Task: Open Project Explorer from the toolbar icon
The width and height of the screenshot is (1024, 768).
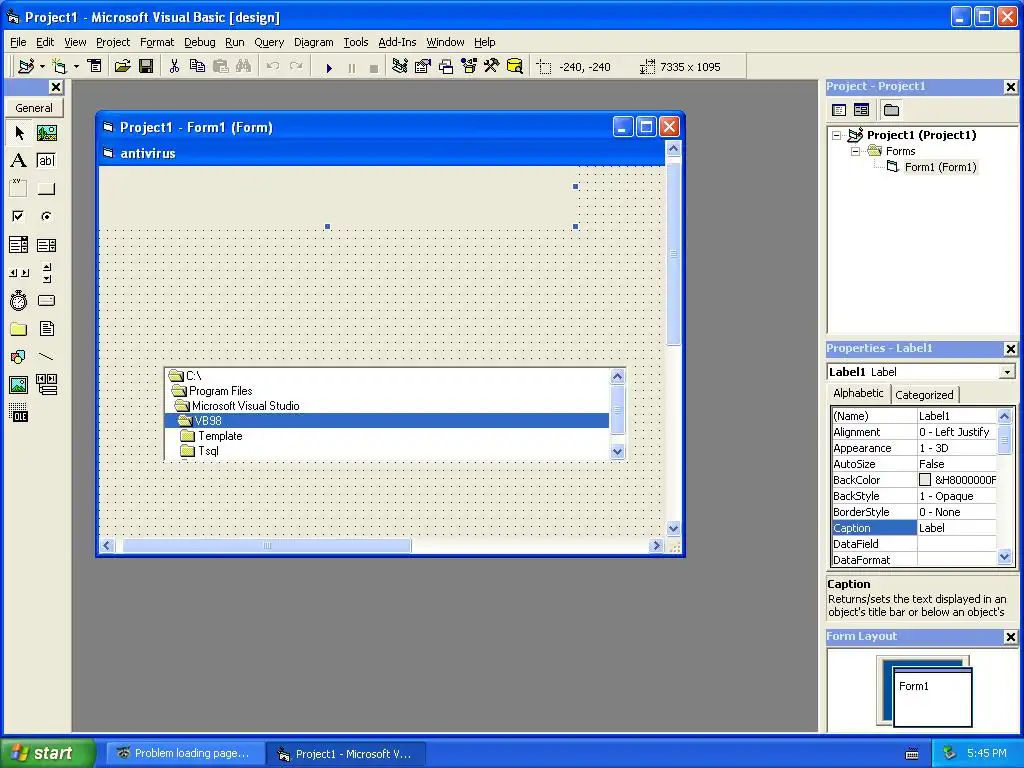Action: pos(400,66)
